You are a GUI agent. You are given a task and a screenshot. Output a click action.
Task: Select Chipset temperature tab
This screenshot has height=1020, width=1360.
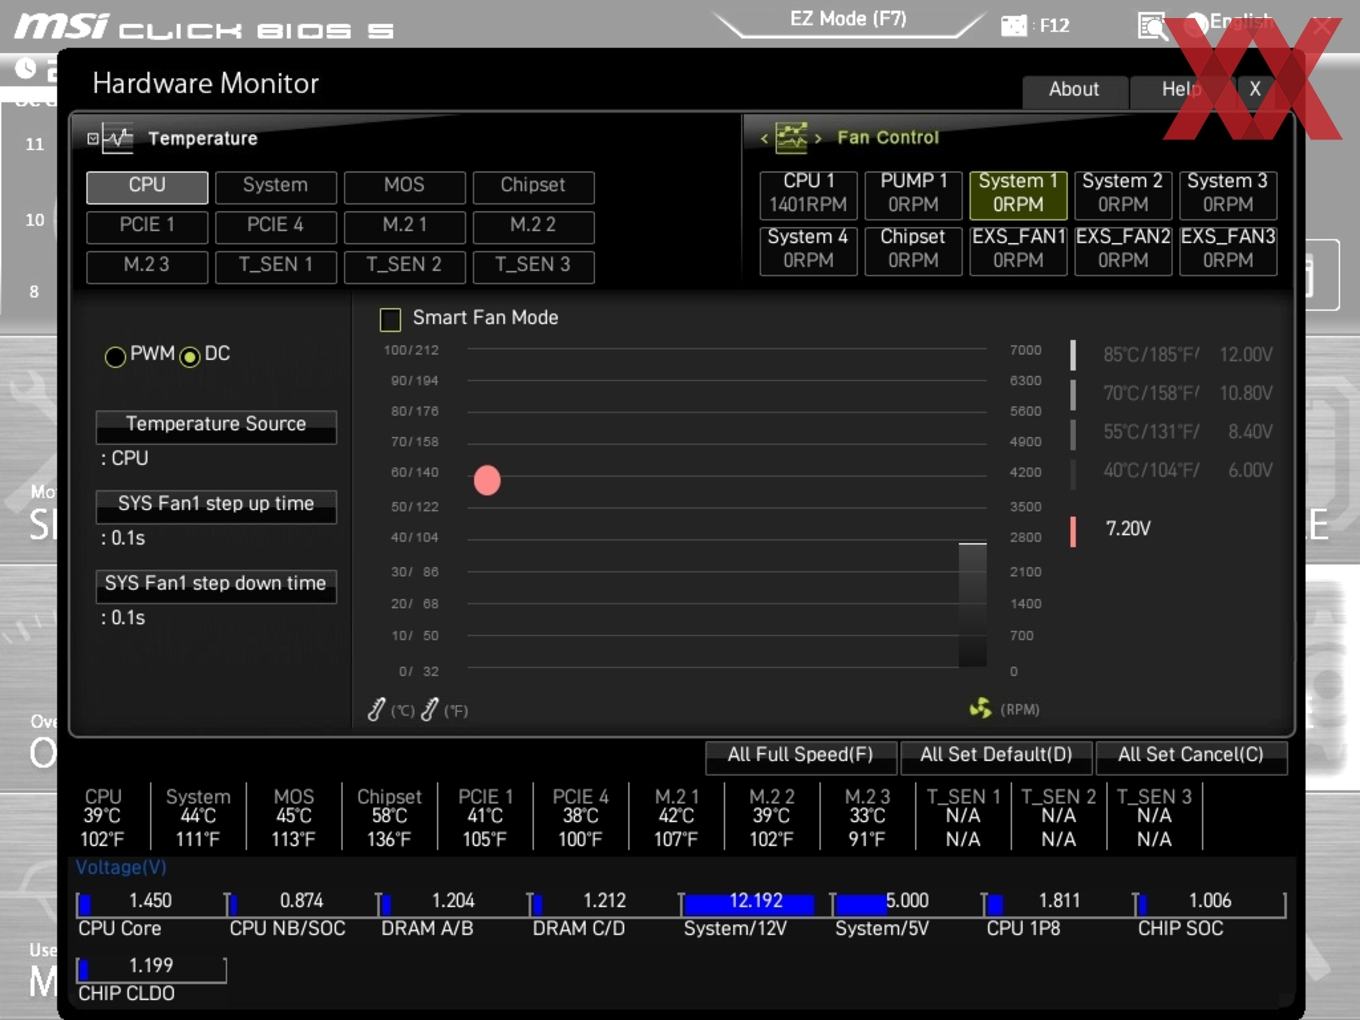[533, 186]
